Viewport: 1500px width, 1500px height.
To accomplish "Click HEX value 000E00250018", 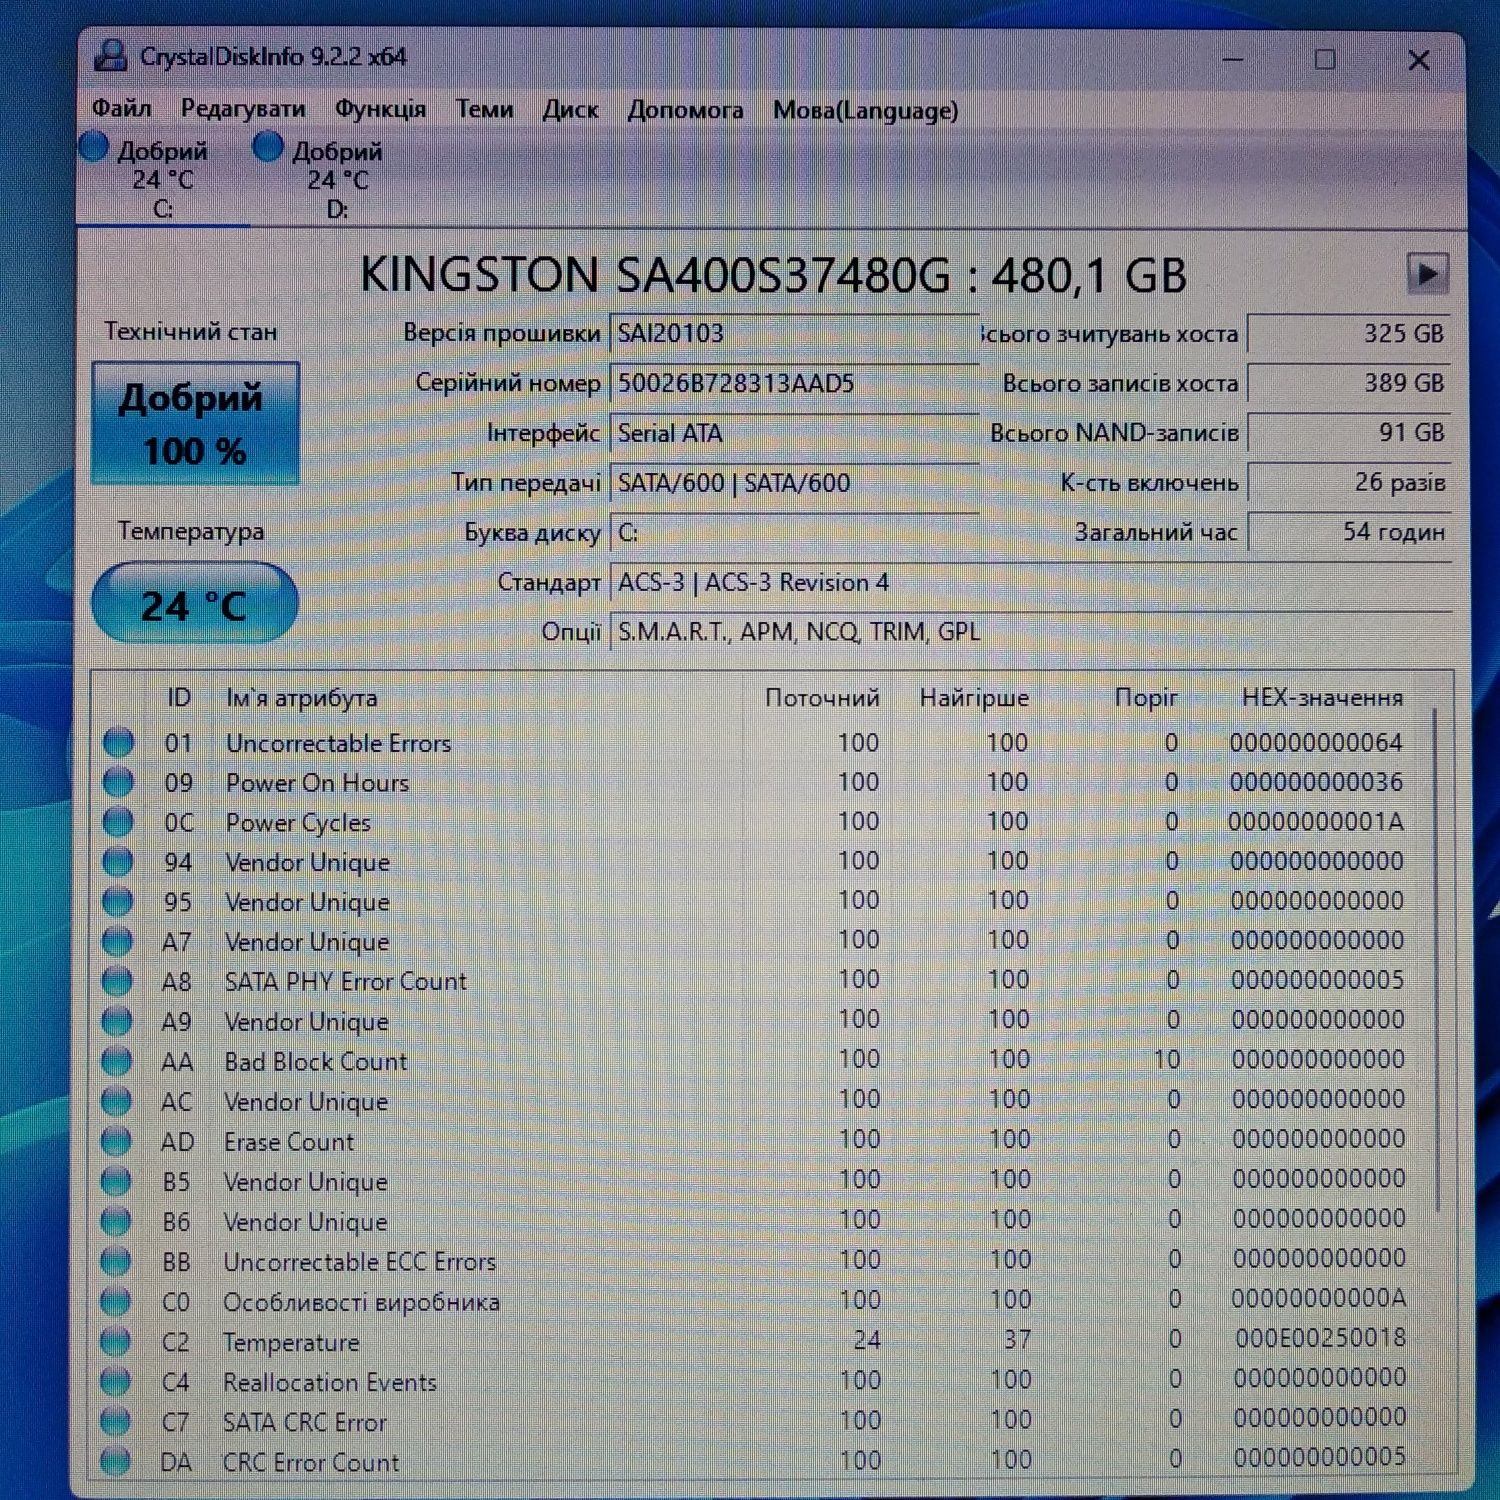I will 1320,1337.
